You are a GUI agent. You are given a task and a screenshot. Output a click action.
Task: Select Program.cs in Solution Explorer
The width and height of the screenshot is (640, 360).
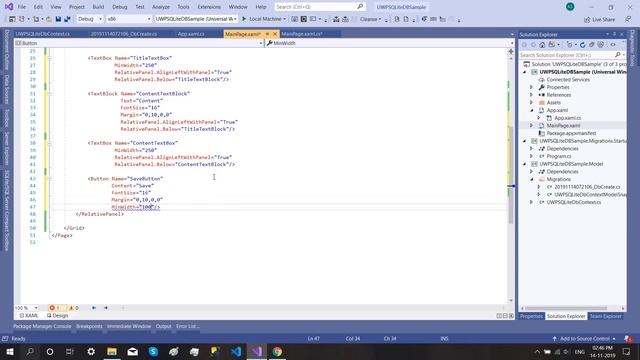pyautogui.click(x=559, y=156)
